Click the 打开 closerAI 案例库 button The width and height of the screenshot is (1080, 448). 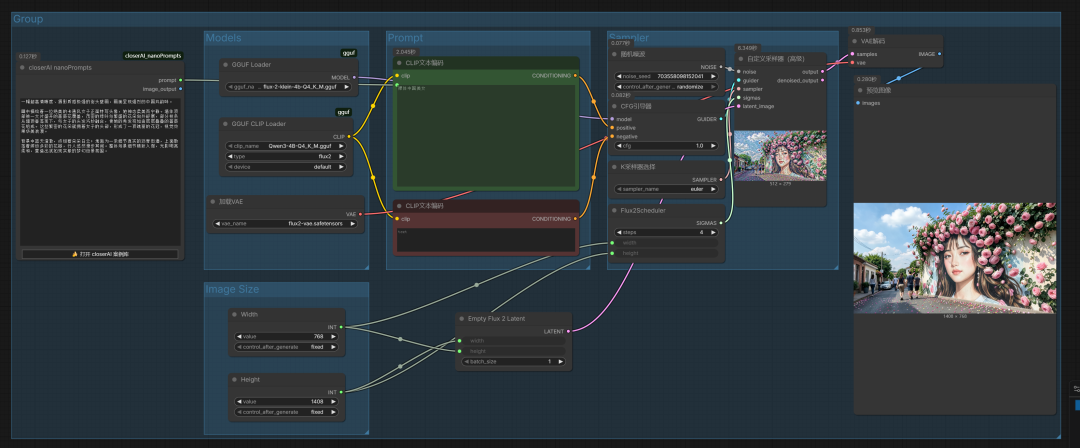tap(100, 254)
